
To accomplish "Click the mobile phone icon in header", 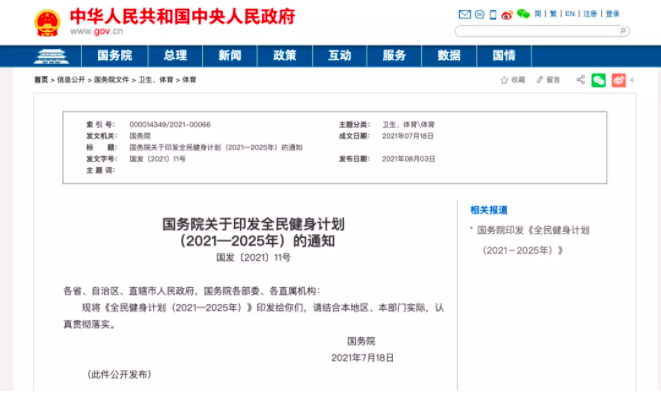I will (x=493, y=15).
